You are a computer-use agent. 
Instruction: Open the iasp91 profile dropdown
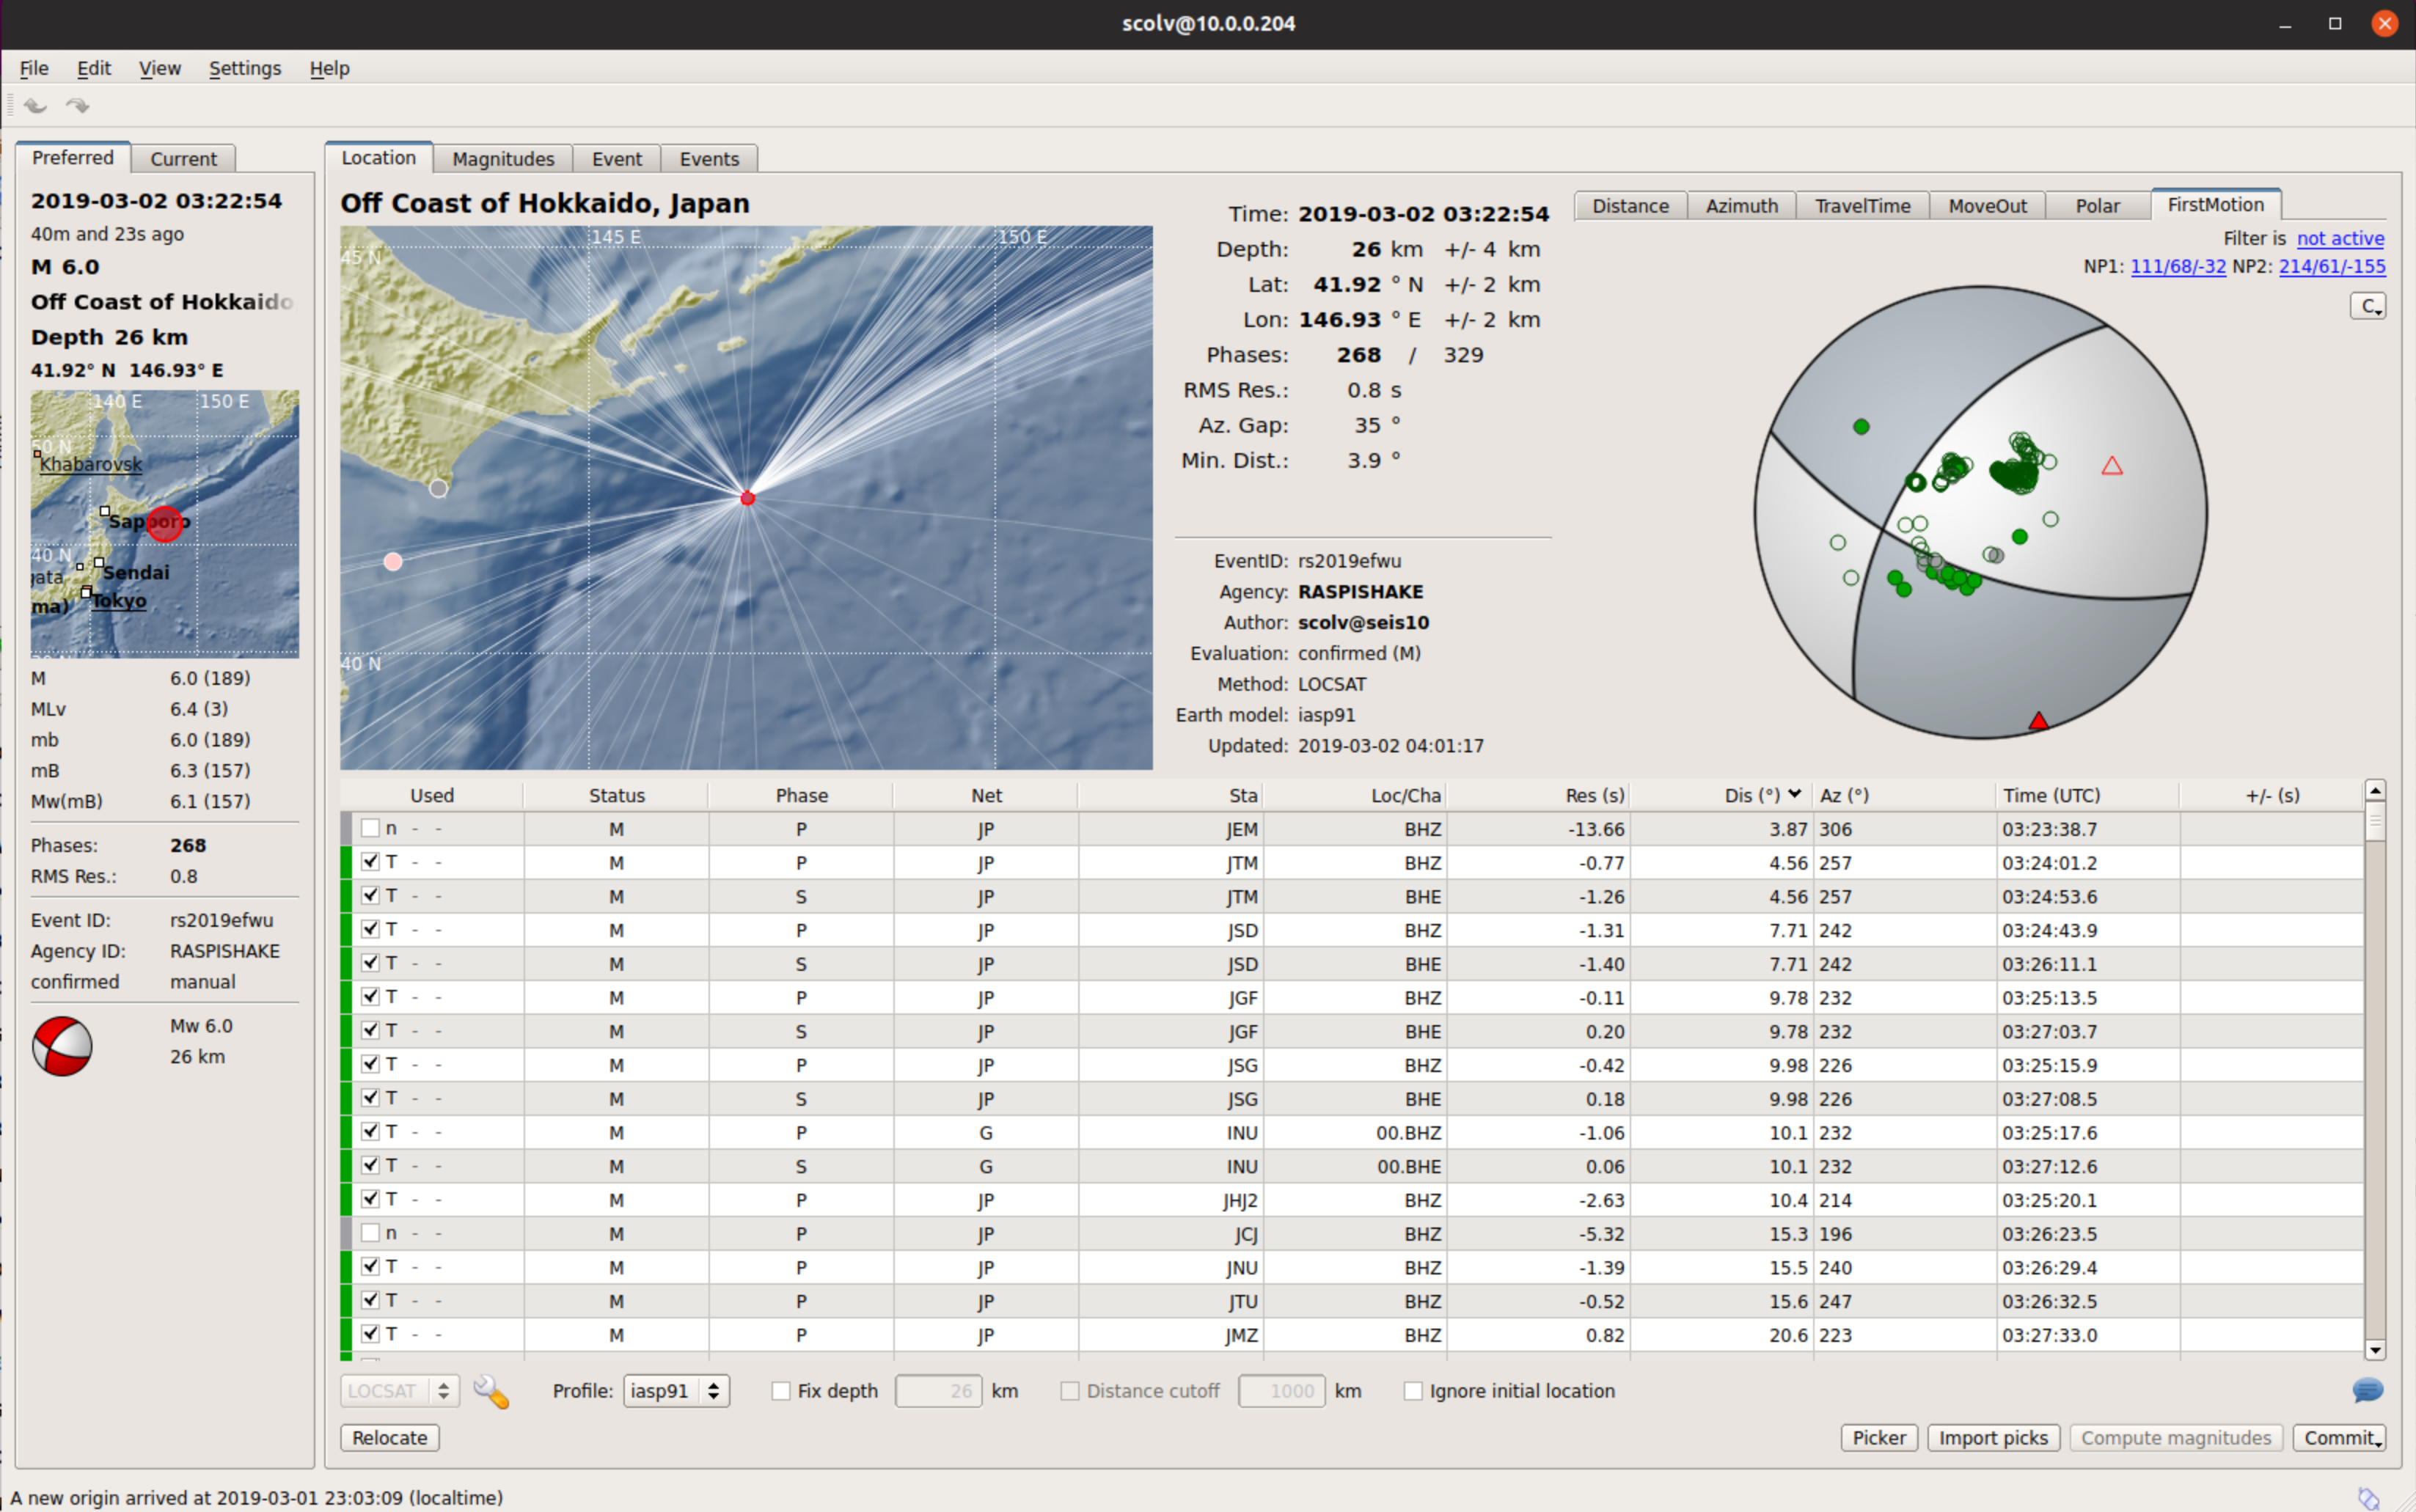pos(676,1391)
